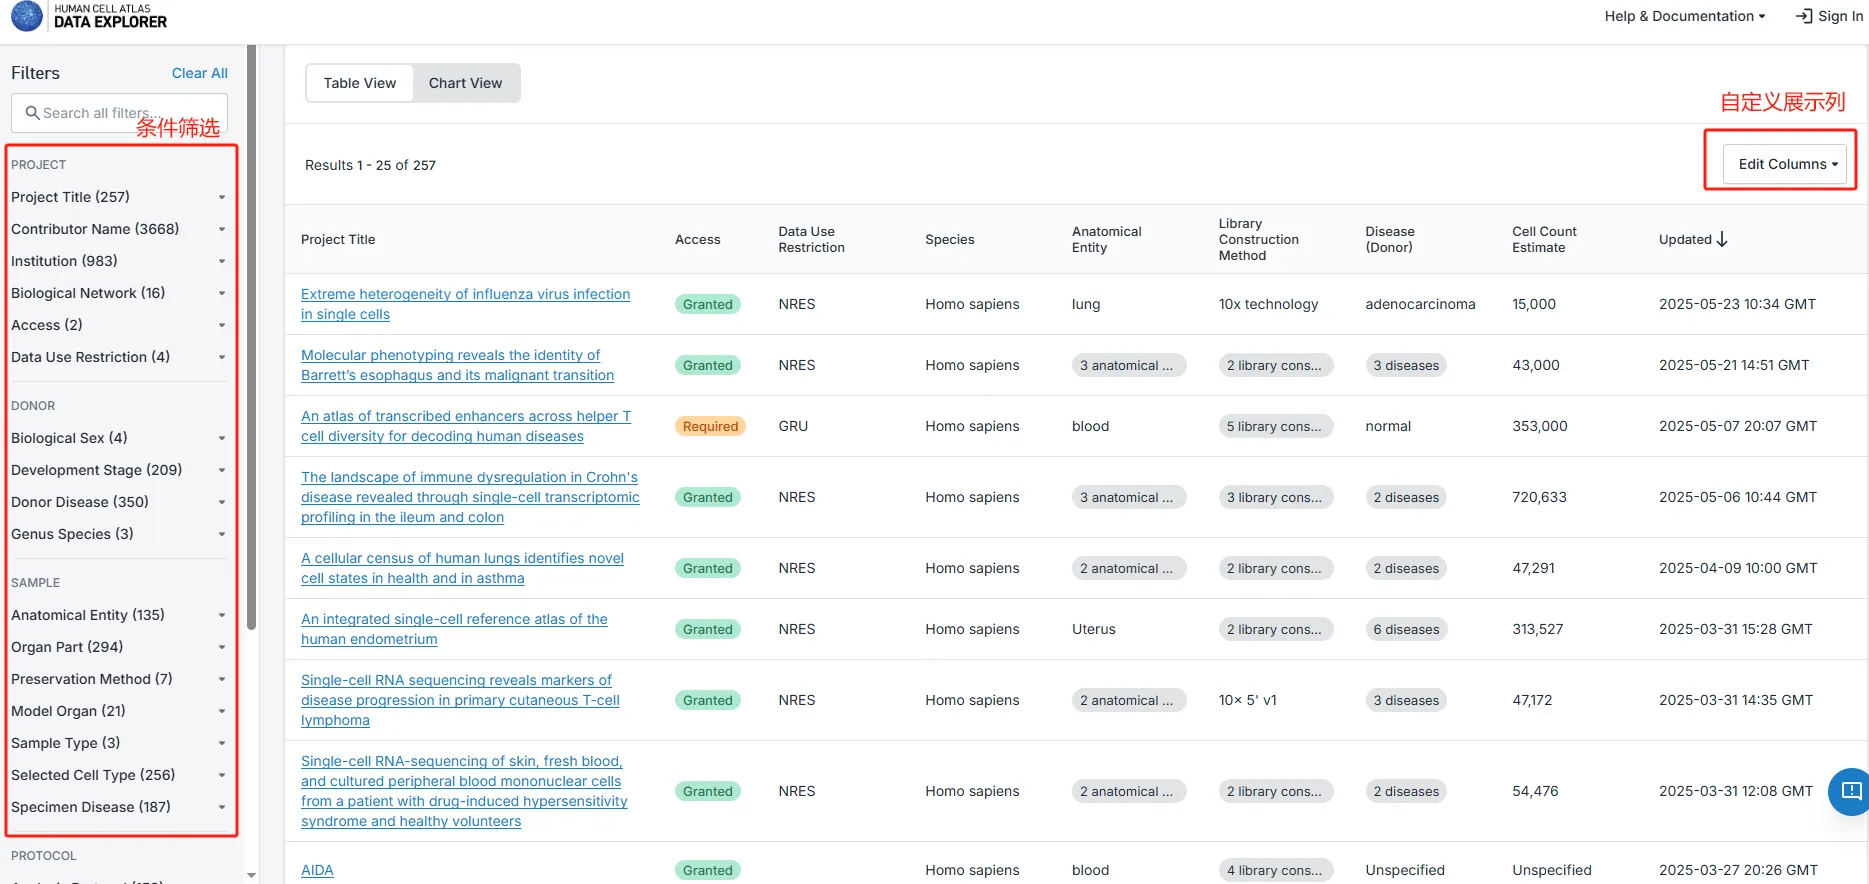
Task: Click the Updated column sort arrow
Action: (1722, 239)
